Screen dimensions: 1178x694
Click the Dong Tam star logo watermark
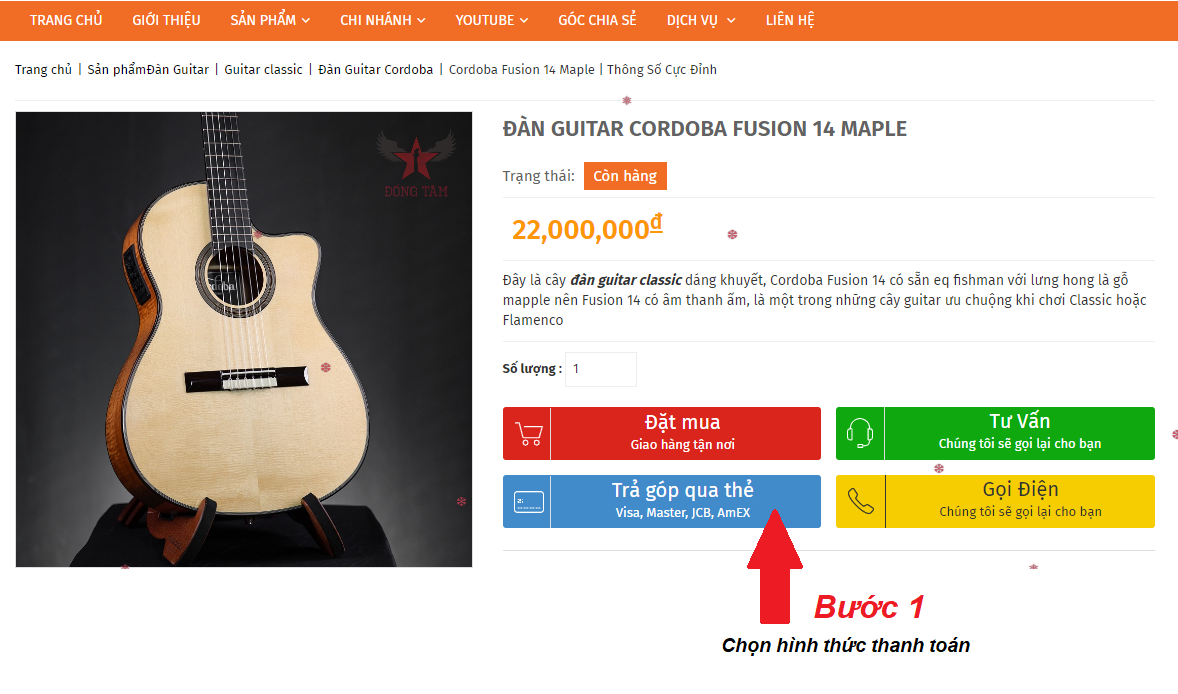point(415,164)
